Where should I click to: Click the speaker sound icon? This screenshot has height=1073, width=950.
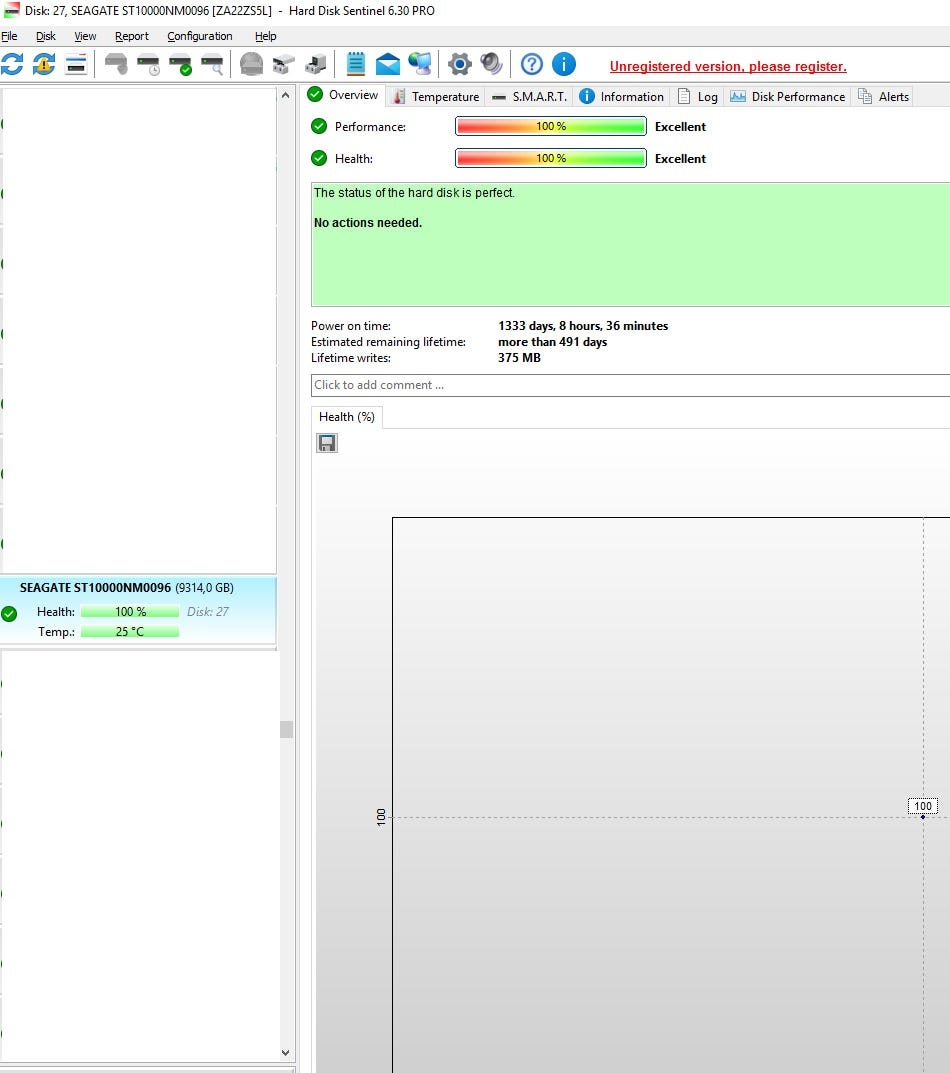(491, 64)
